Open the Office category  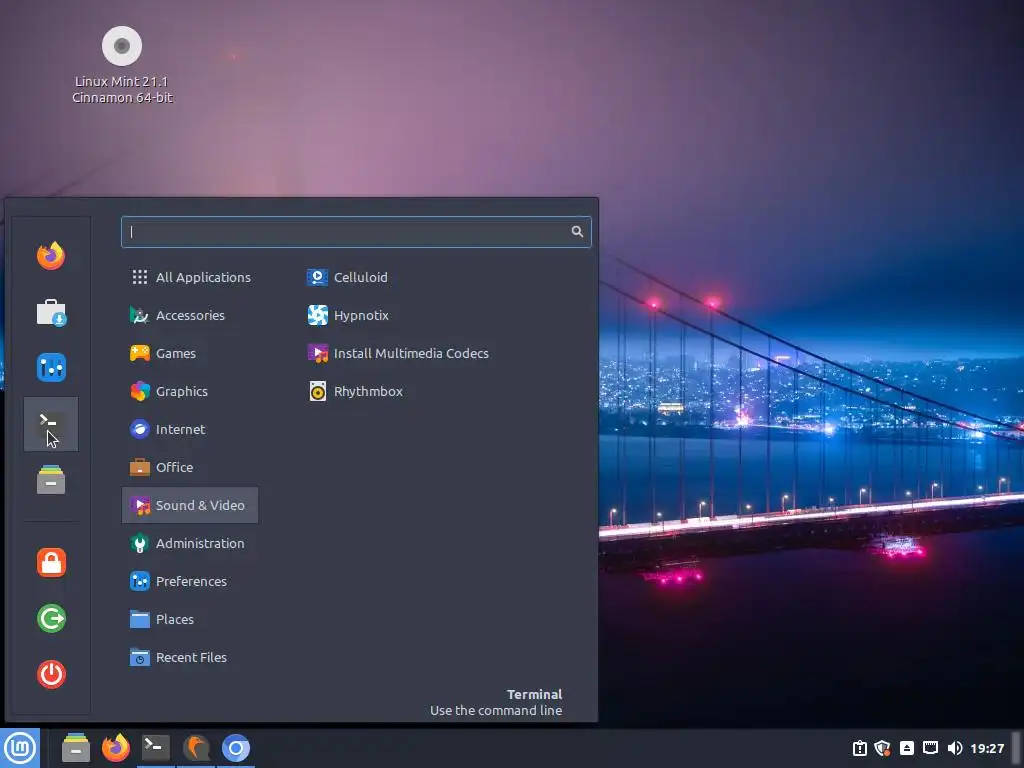[x=190, y=467]
